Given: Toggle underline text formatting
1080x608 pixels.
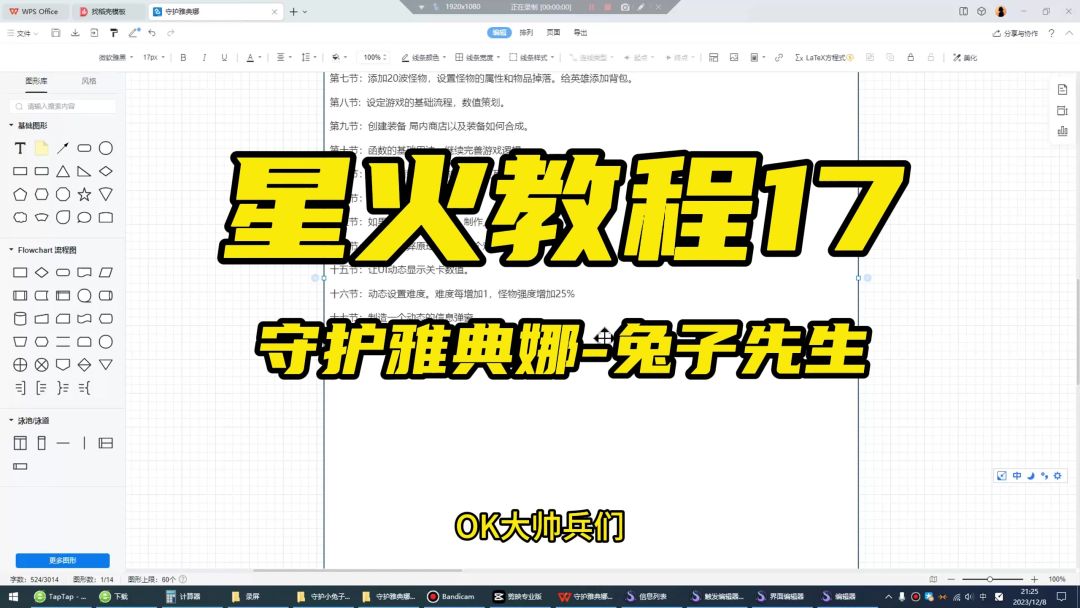Looking at the screenshot, I should [224, 58].
